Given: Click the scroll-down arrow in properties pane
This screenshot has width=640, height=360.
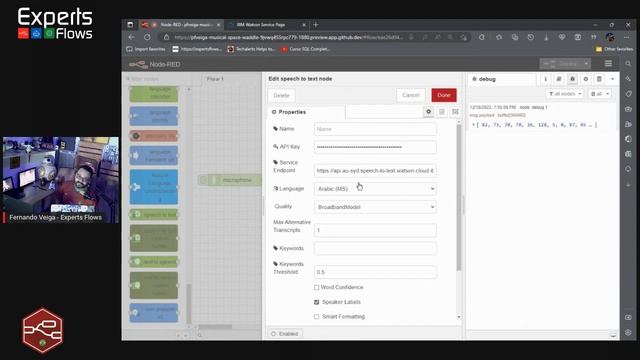Looking at the screenshot, I should (459, 317).
